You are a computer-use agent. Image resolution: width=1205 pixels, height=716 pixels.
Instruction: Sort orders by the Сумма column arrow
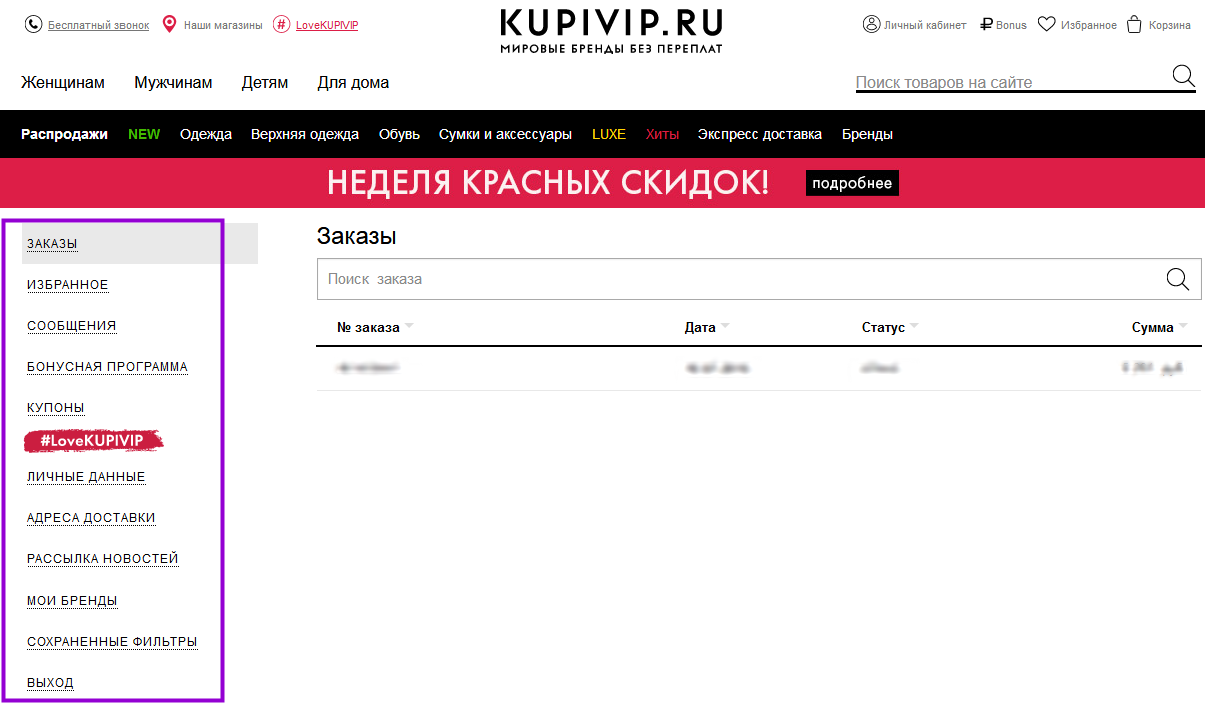click(x=1183, y=327)
